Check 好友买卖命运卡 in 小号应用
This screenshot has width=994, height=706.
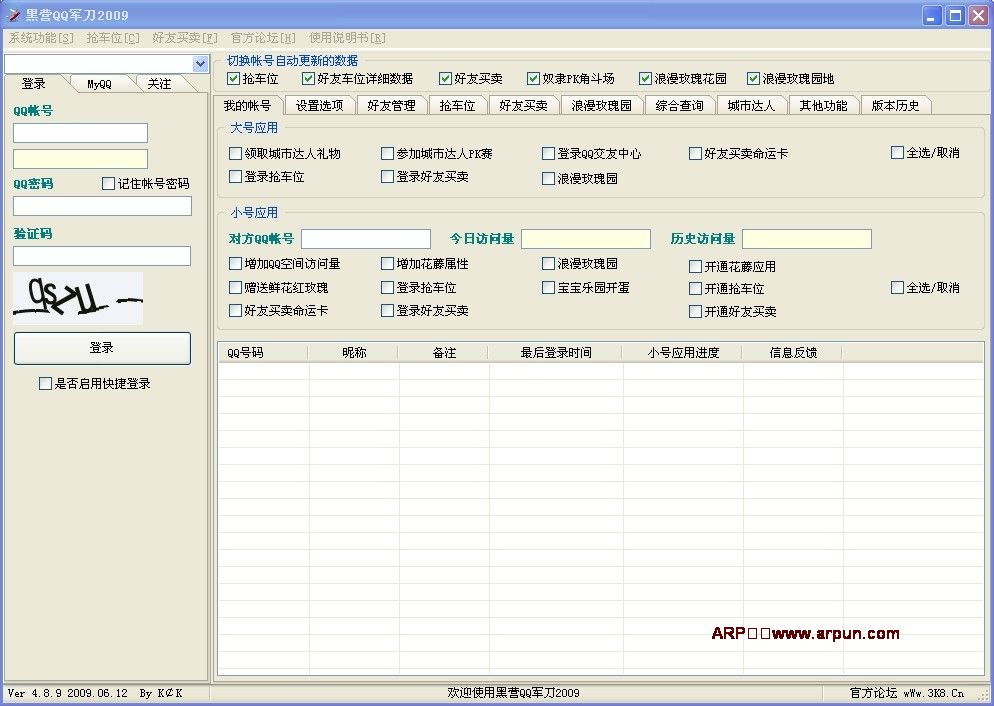click(235, 311)
